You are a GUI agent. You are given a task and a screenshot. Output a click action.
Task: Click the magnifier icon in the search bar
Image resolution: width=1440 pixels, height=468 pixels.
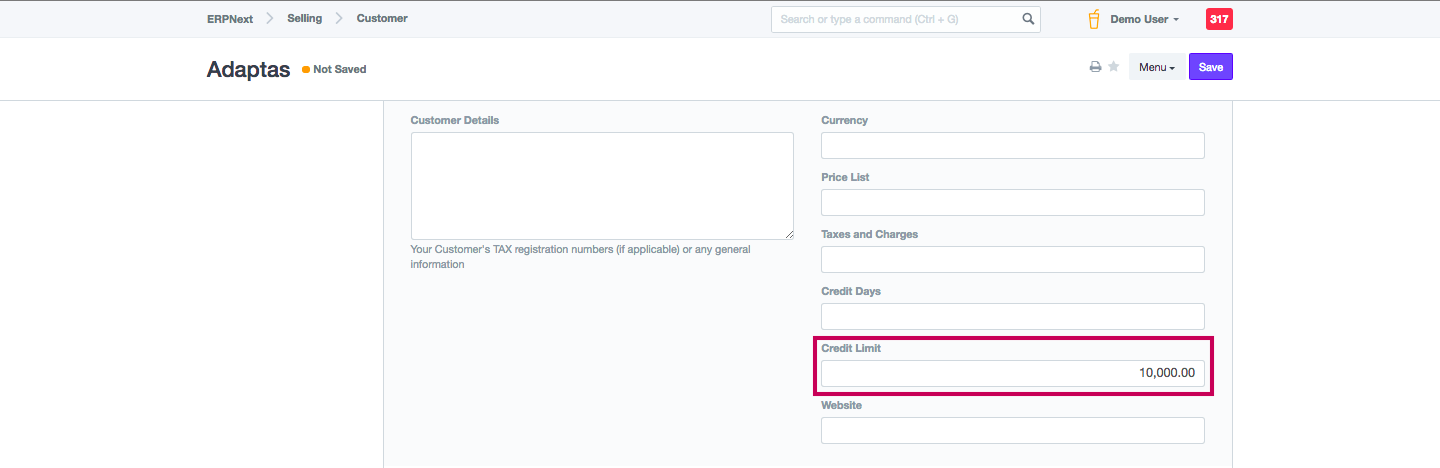click(x=1028, y=19)
